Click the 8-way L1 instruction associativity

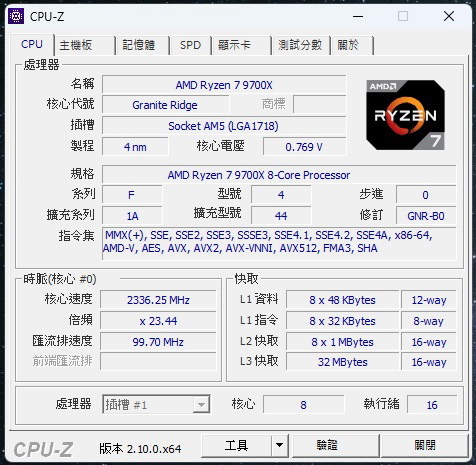(x=429, y=321)
